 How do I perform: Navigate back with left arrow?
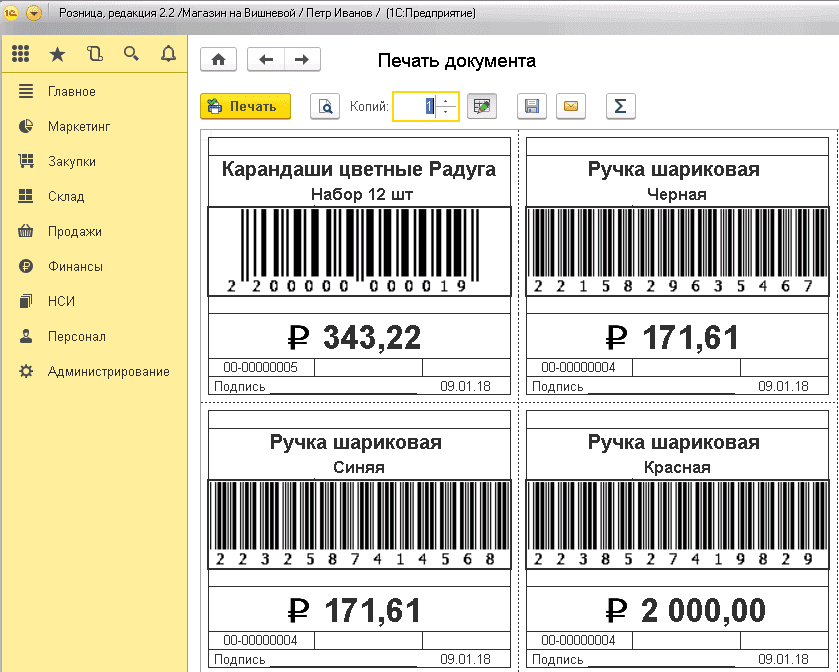266,60
